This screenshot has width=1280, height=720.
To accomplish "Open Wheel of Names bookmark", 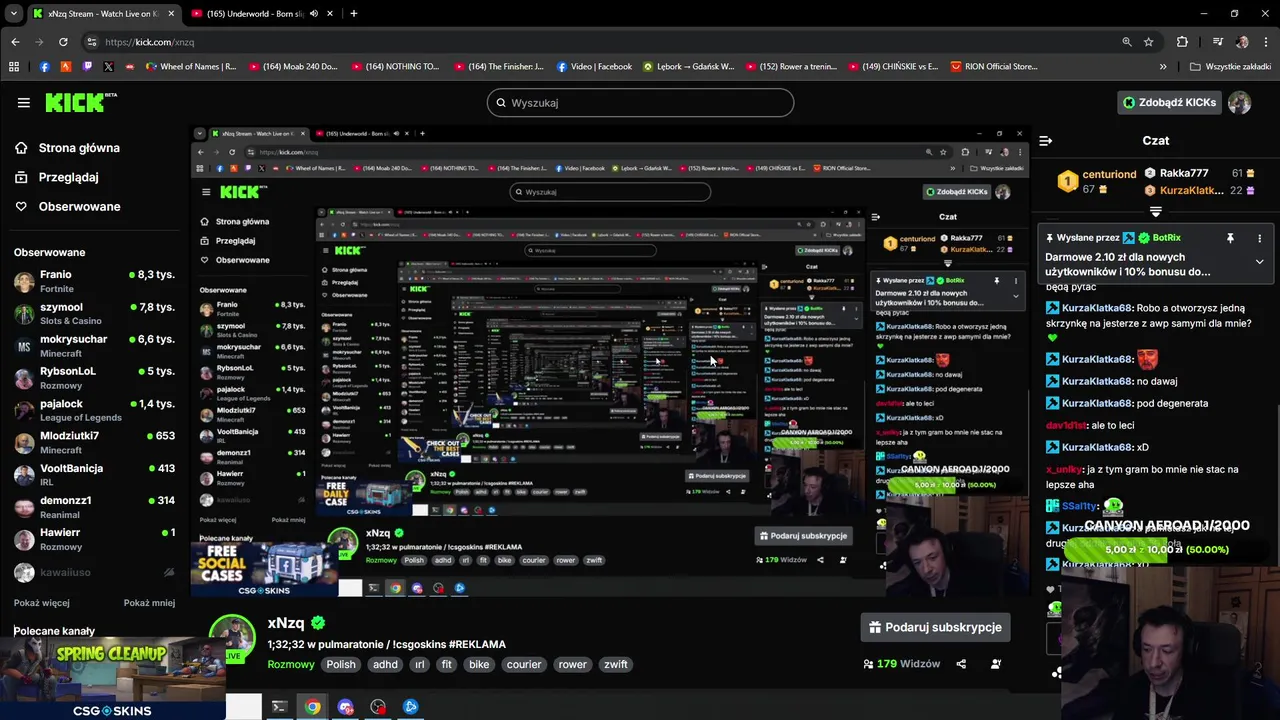I will tap(191, 67).
